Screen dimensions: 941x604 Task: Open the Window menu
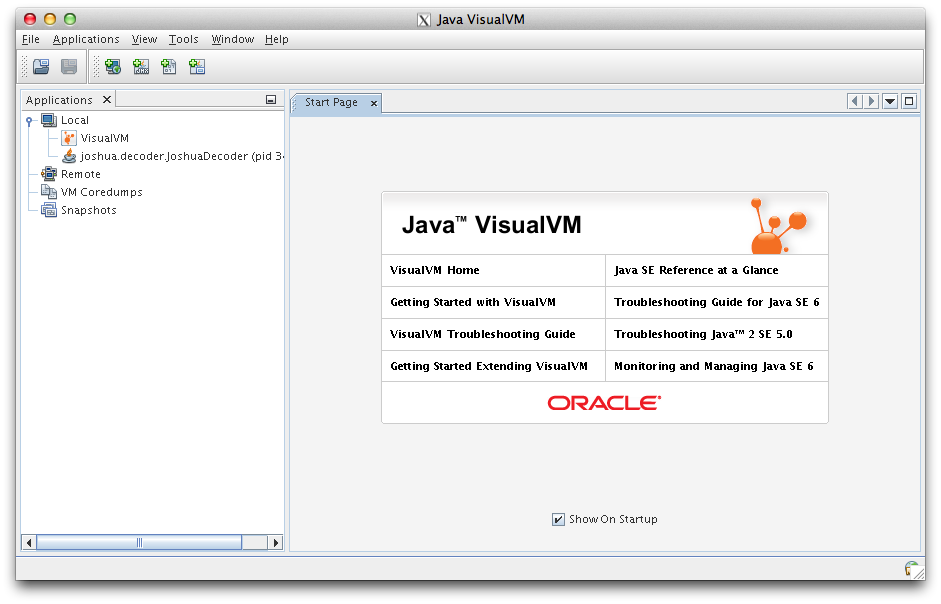pos(232,40)
